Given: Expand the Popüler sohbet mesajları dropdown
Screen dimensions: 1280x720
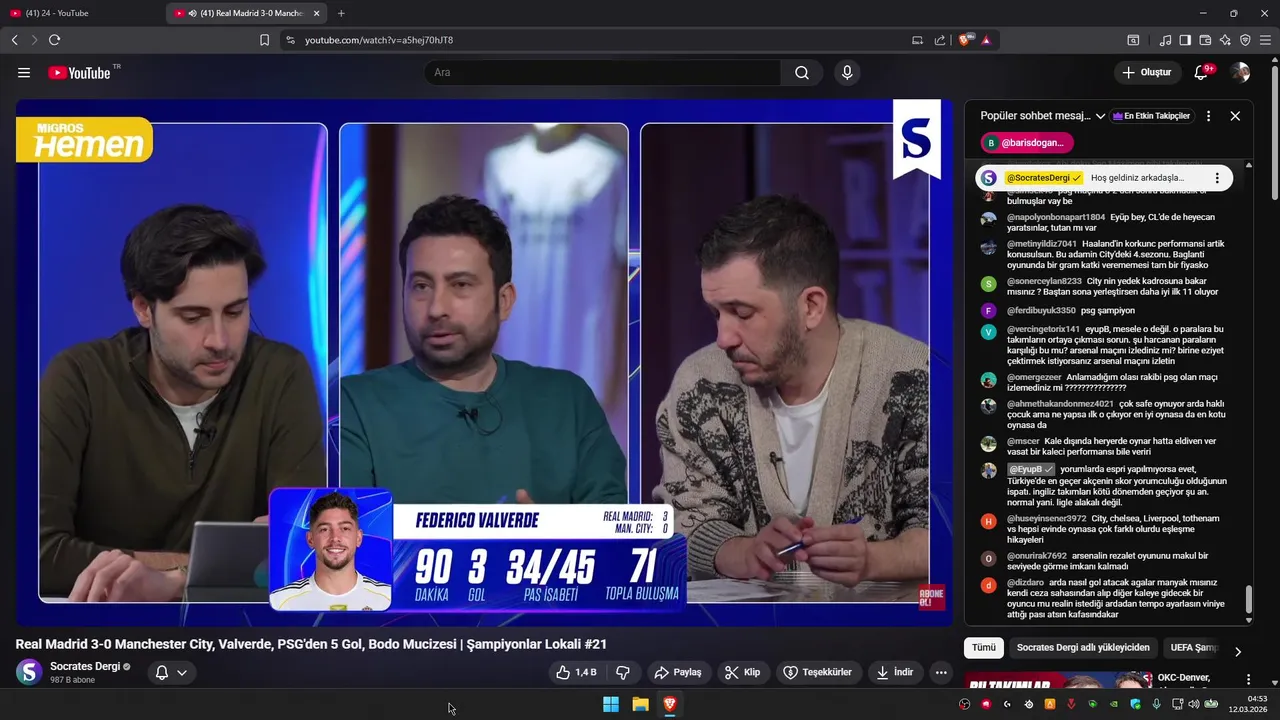Looking at the screenshot, I should (x=1042, y=116).
